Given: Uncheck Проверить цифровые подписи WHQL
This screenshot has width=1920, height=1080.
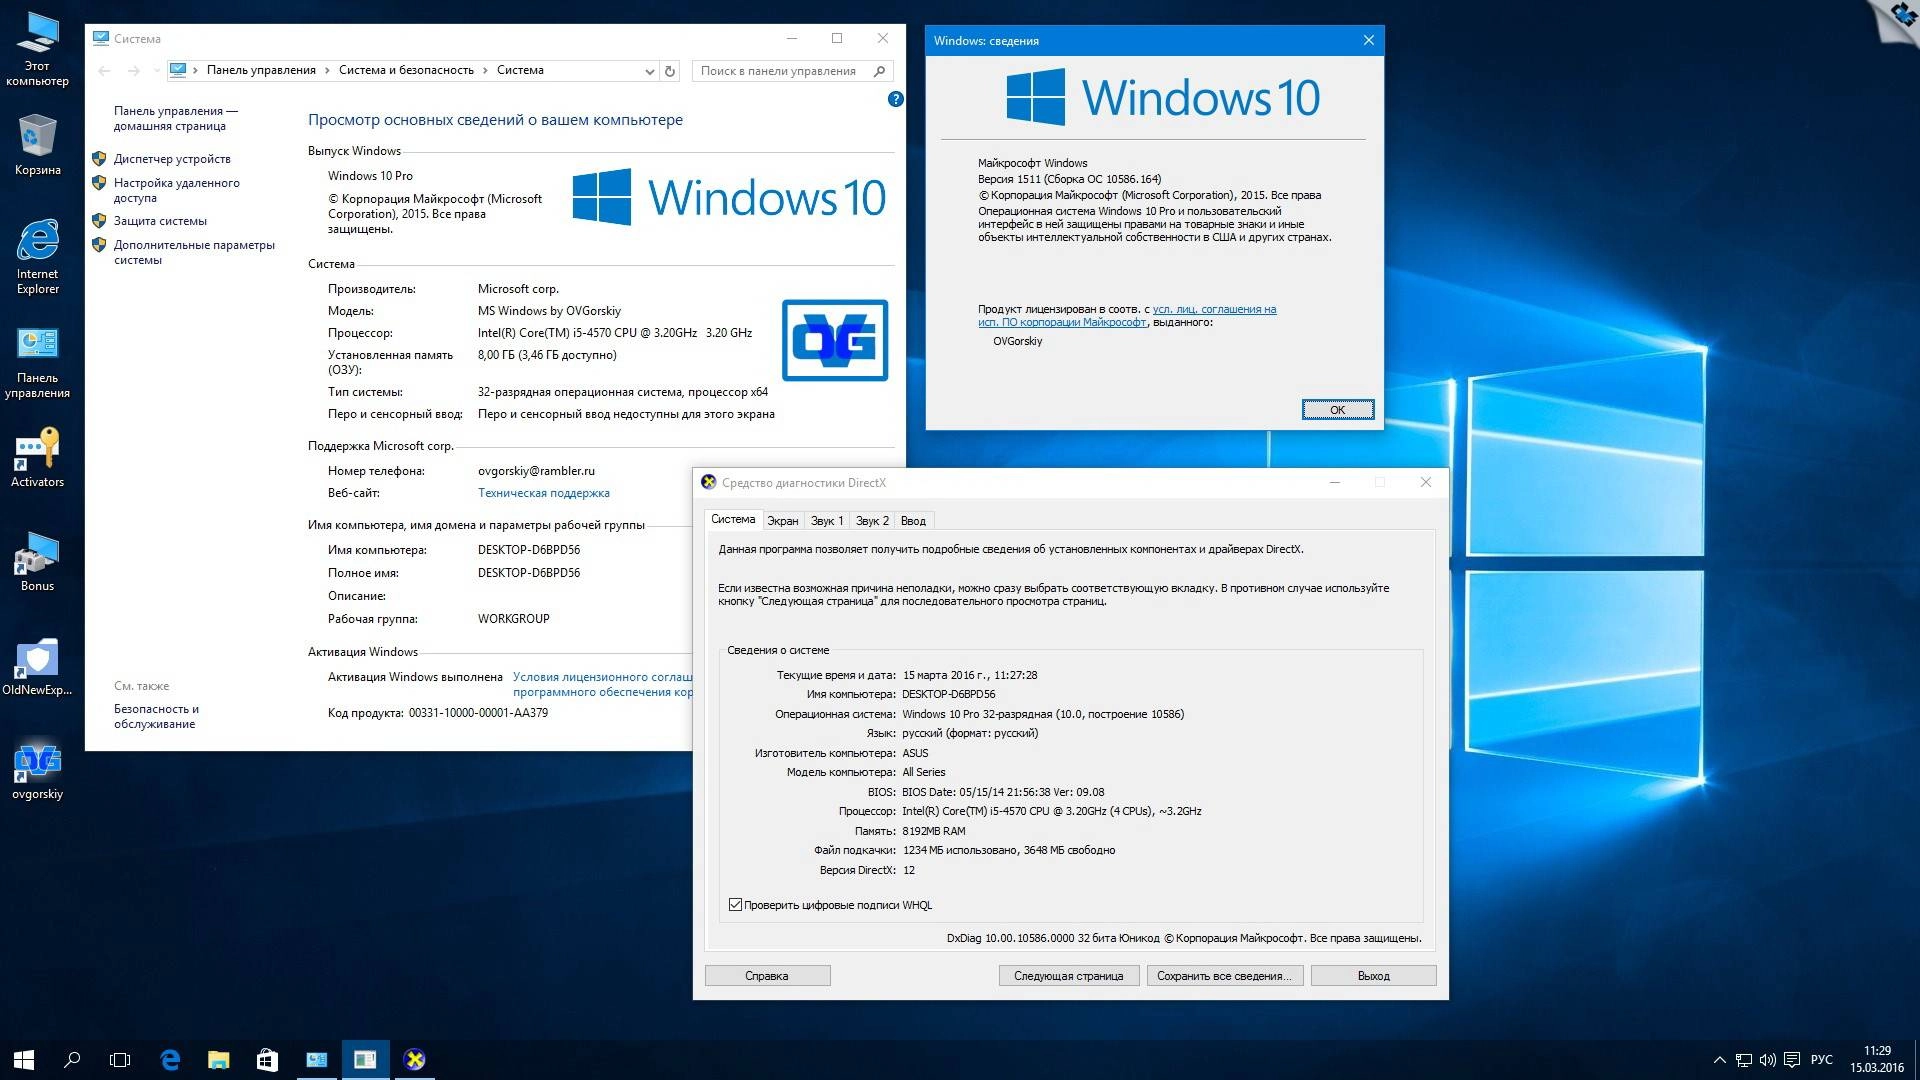Looking at the screenshot, I should 737,904.
